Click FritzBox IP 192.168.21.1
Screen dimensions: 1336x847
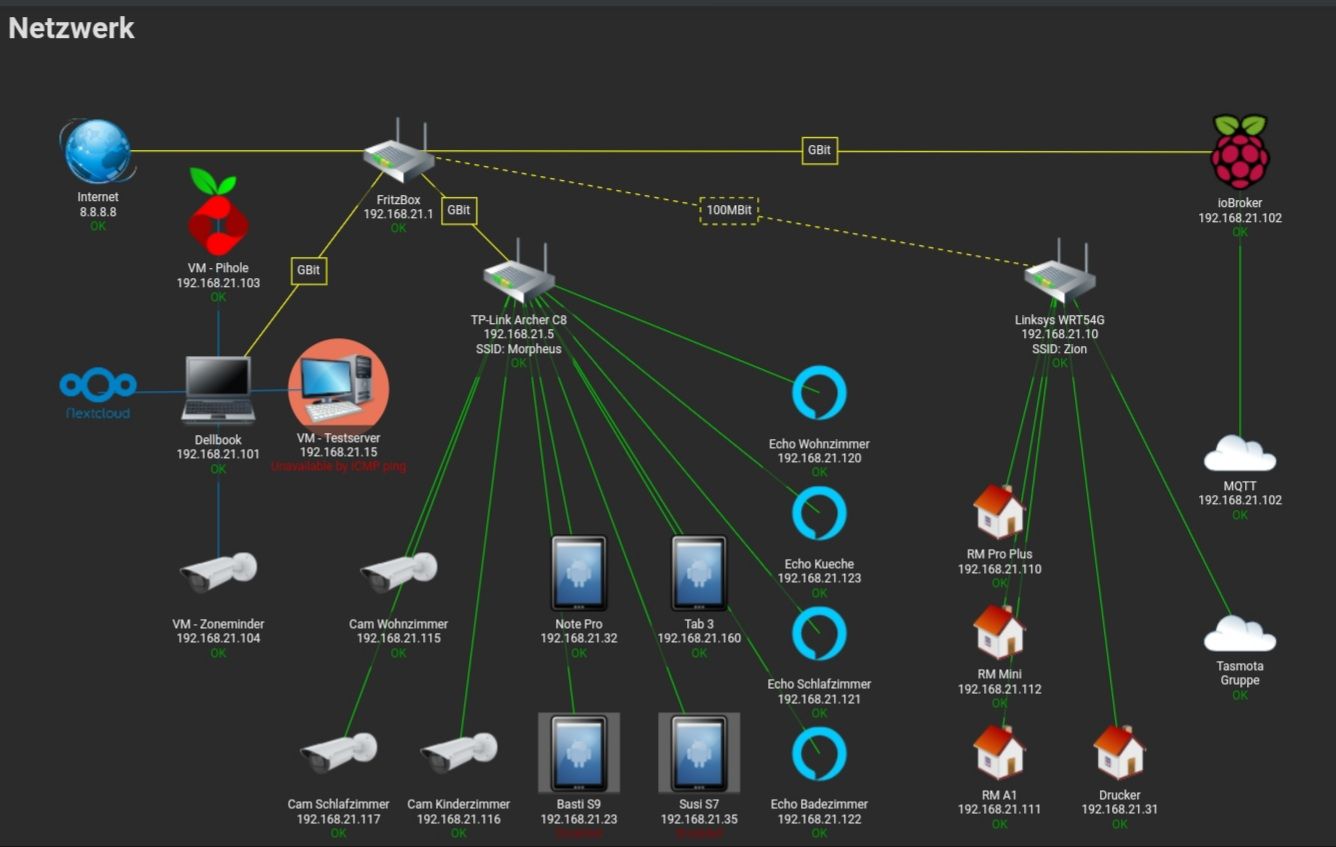[398, 214]
